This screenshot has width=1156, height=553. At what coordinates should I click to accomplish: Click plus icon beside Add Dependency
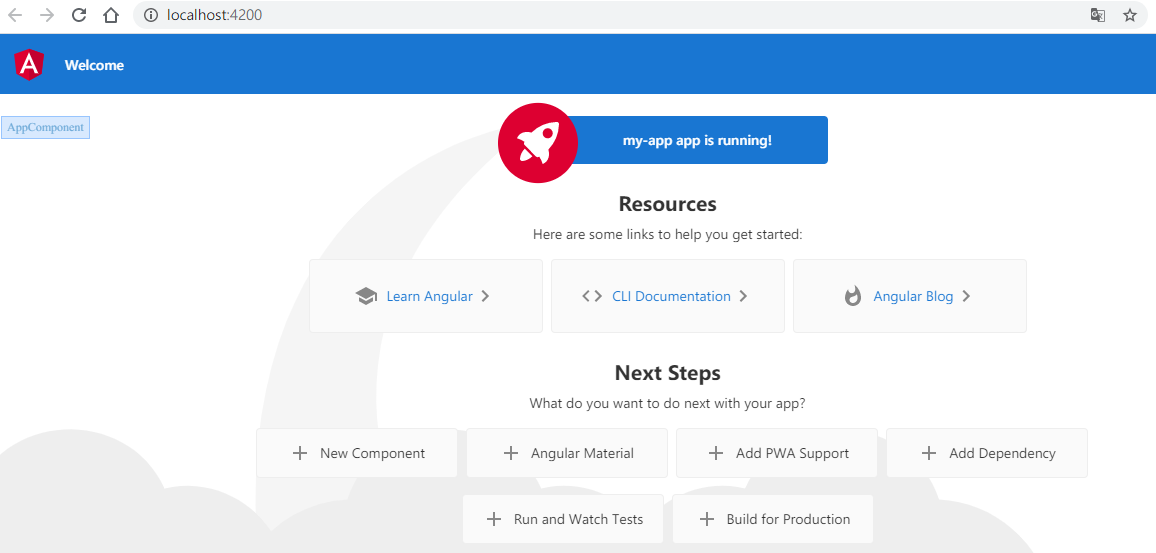click(930, 453)
